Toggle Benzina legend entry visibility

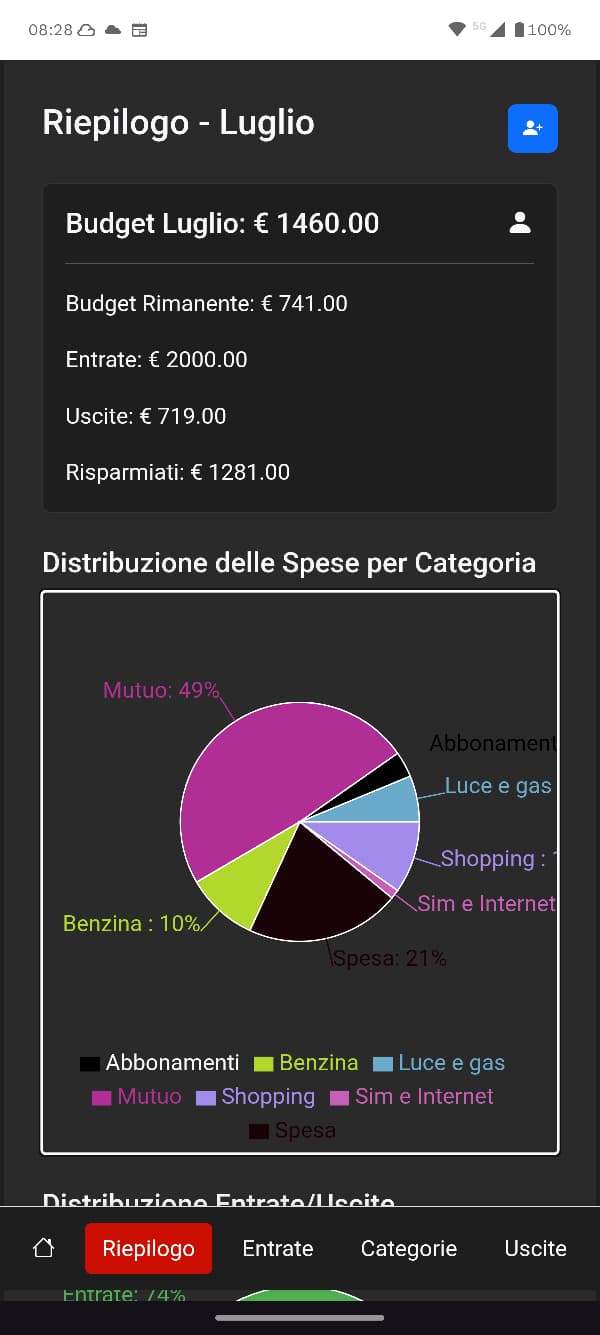306,1063
